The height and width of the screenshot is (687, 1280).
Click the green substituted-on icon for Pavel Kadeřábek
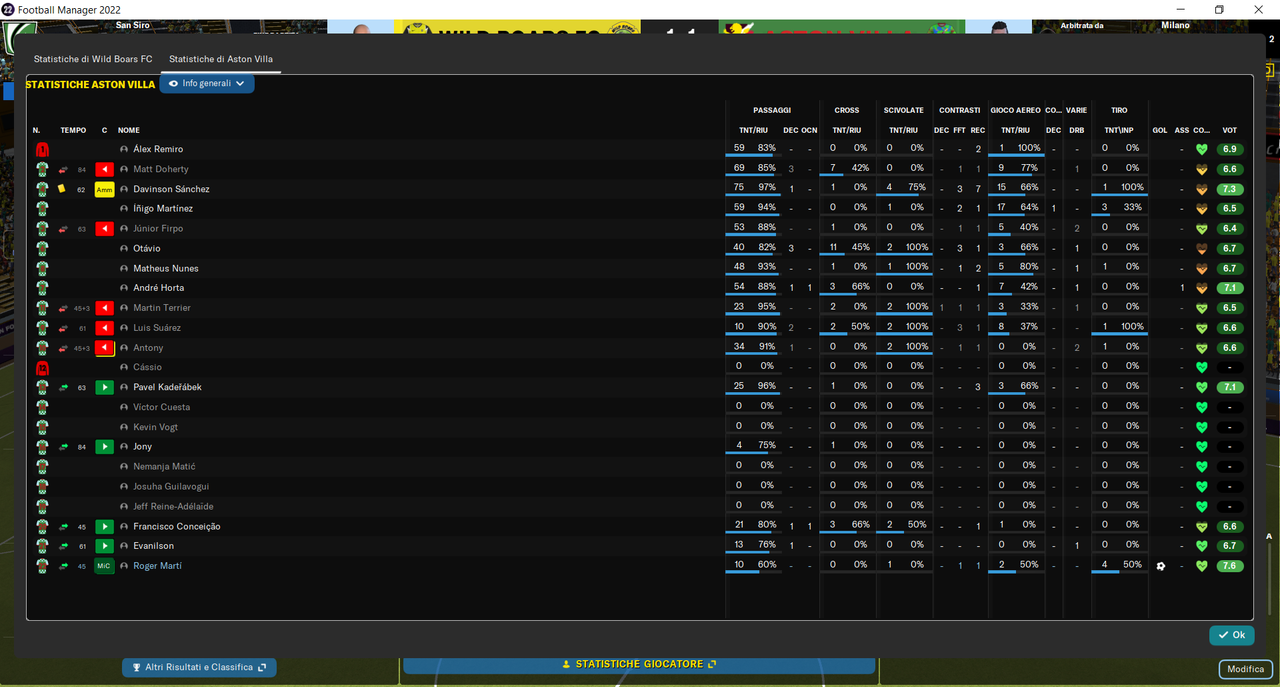[x=104, y=387]
